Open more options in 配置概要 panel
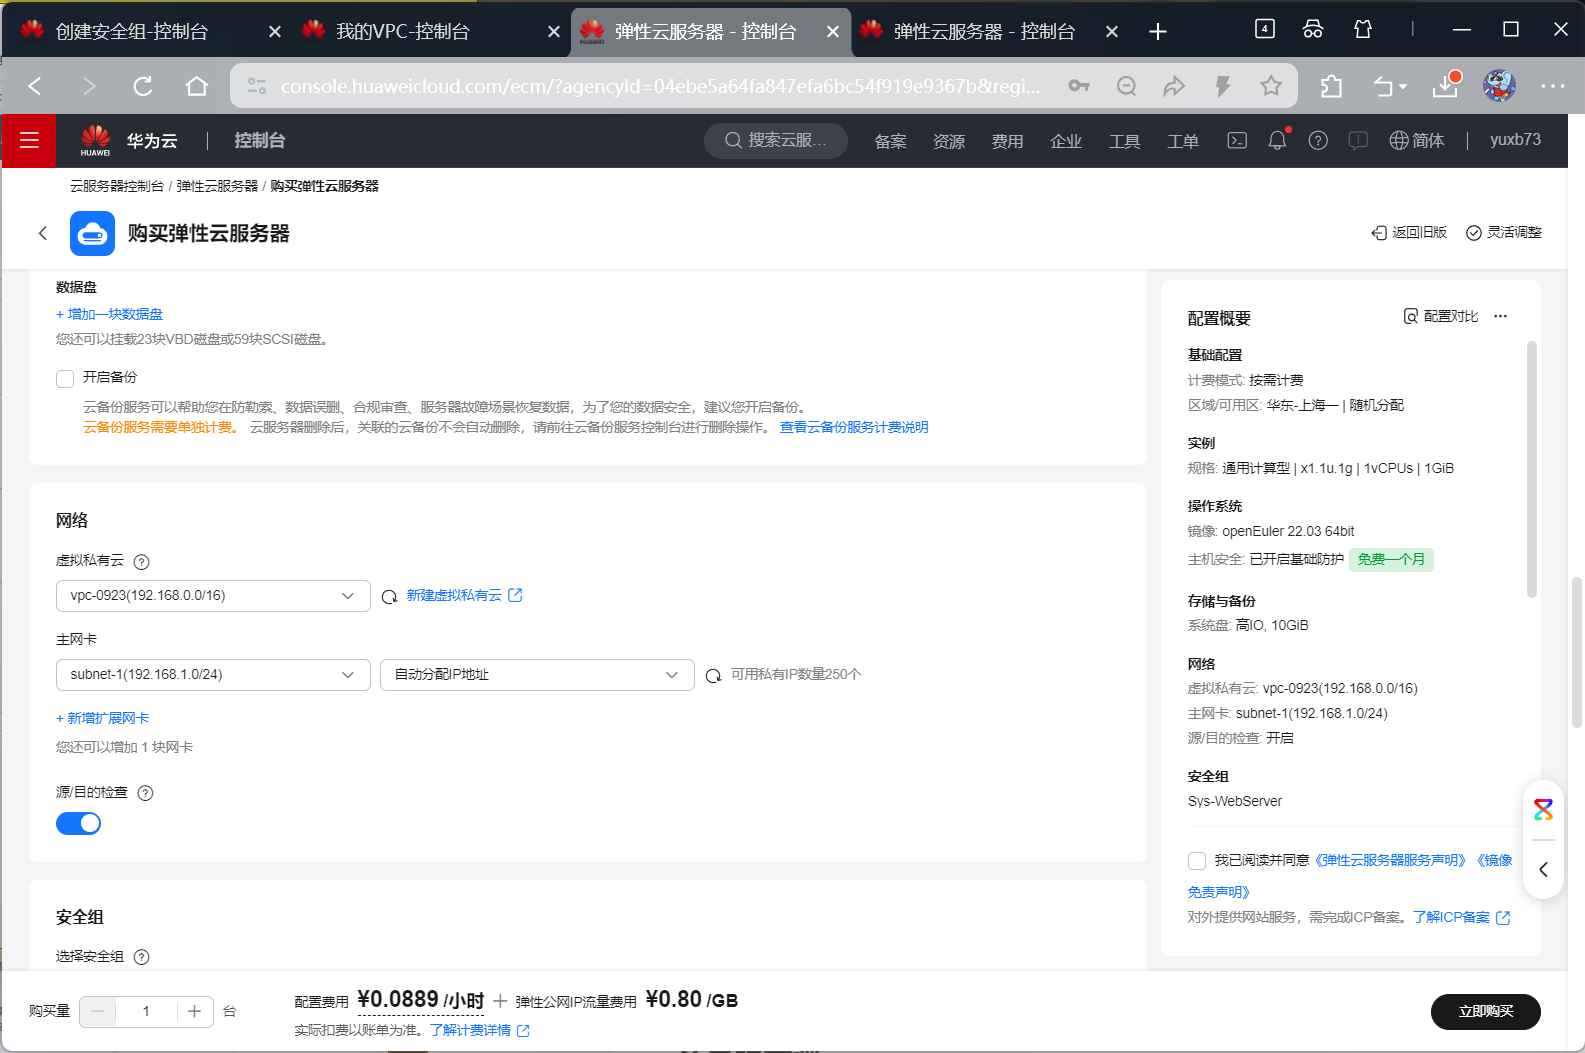This screenshot has width=1585, height=1053. [x=1500, y=316]
